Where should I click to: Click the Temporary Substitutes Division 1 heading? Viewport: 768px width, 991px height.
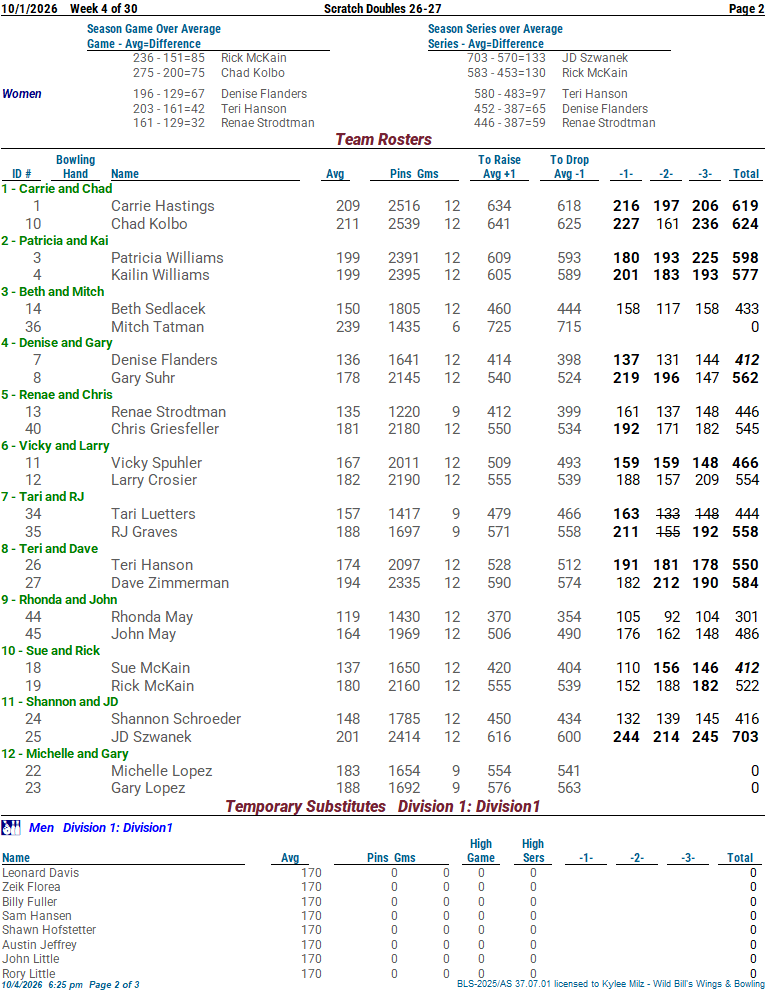coord(383,806)
